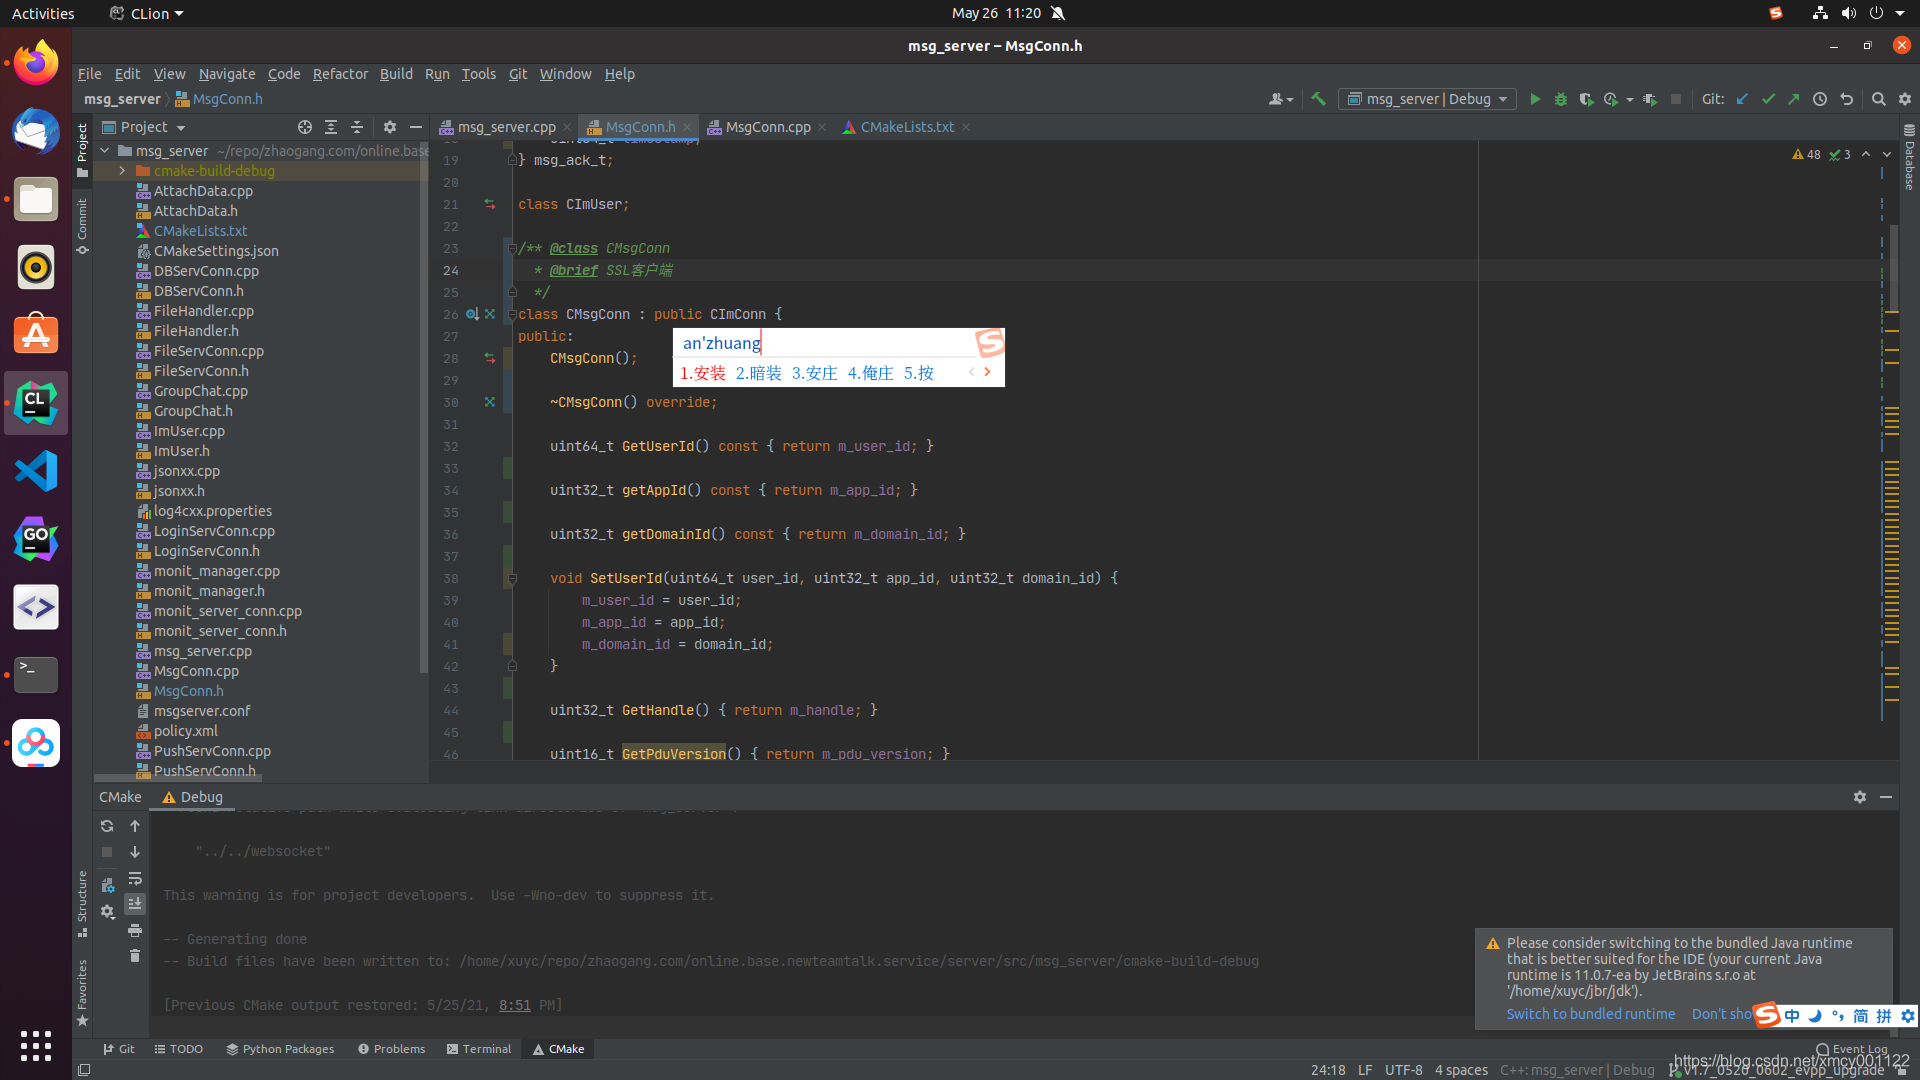Expand the cmake-build-debug folder
The height and width of the screenshot is (1080, 1920).
[123, 171]
